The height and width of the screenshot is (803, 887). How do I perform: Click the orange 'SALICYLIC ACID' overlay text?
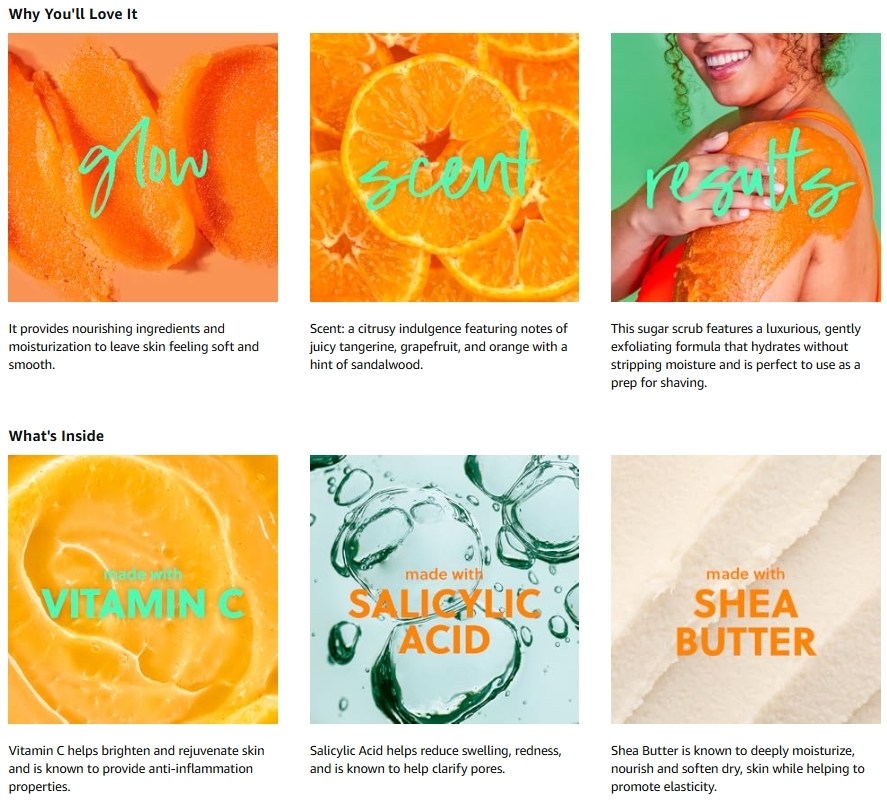coord(444,621)
